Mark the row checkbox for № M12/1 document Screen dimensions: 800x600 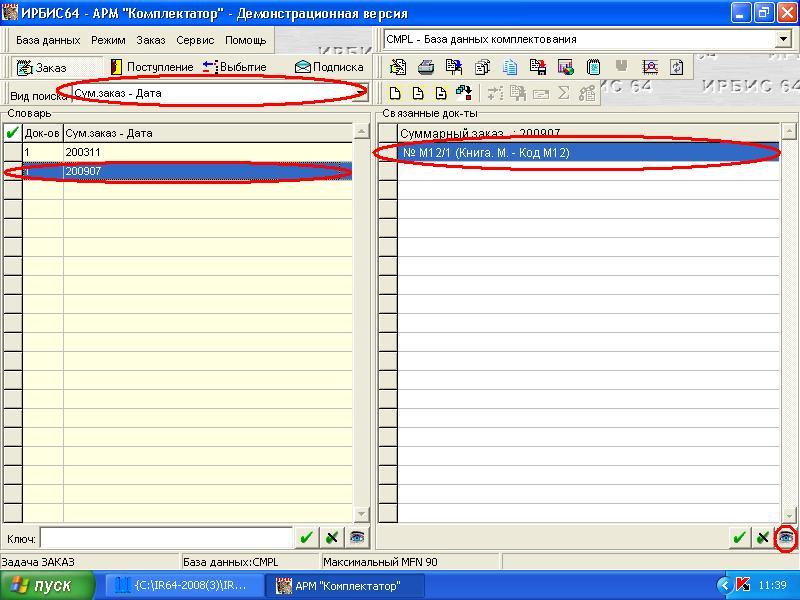tap(387, 153)
